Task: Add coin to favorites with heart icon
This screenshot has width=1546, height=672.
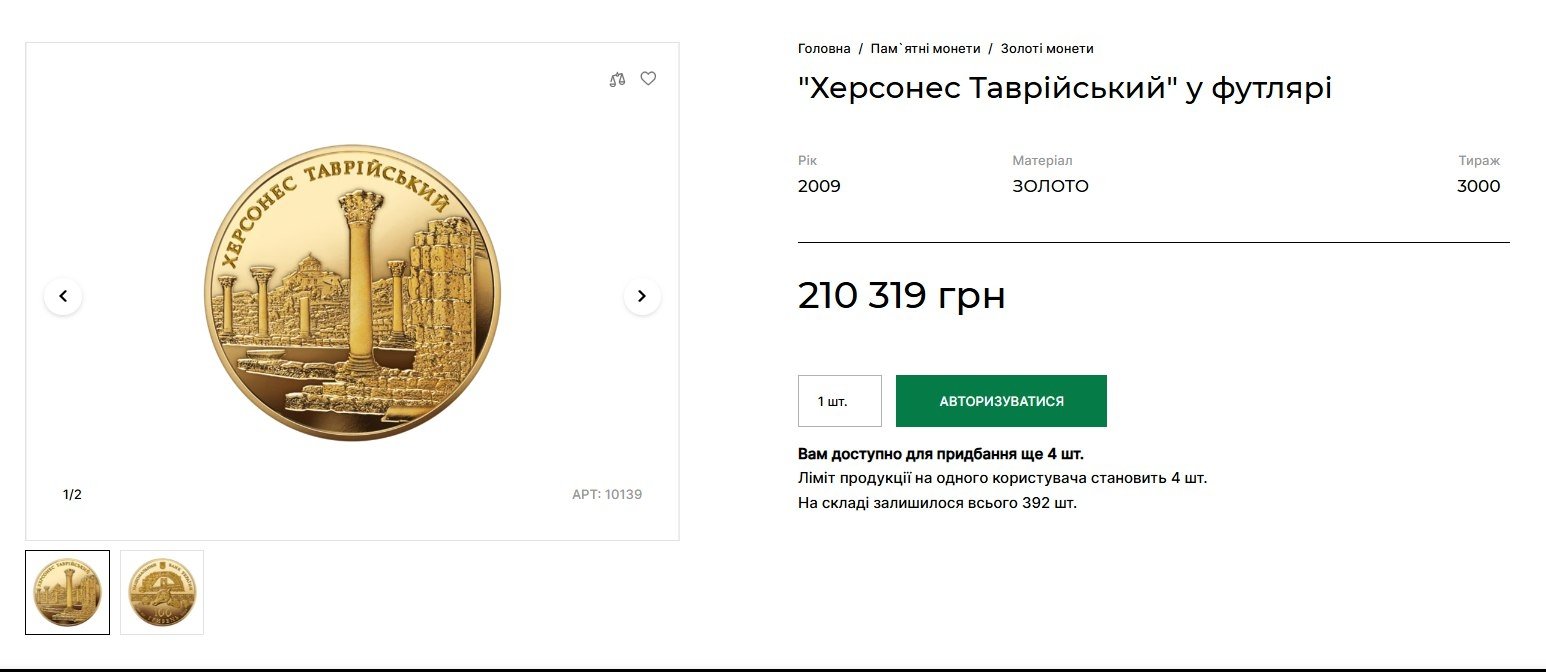Action: pyautogui.click(x=648, y=78)
